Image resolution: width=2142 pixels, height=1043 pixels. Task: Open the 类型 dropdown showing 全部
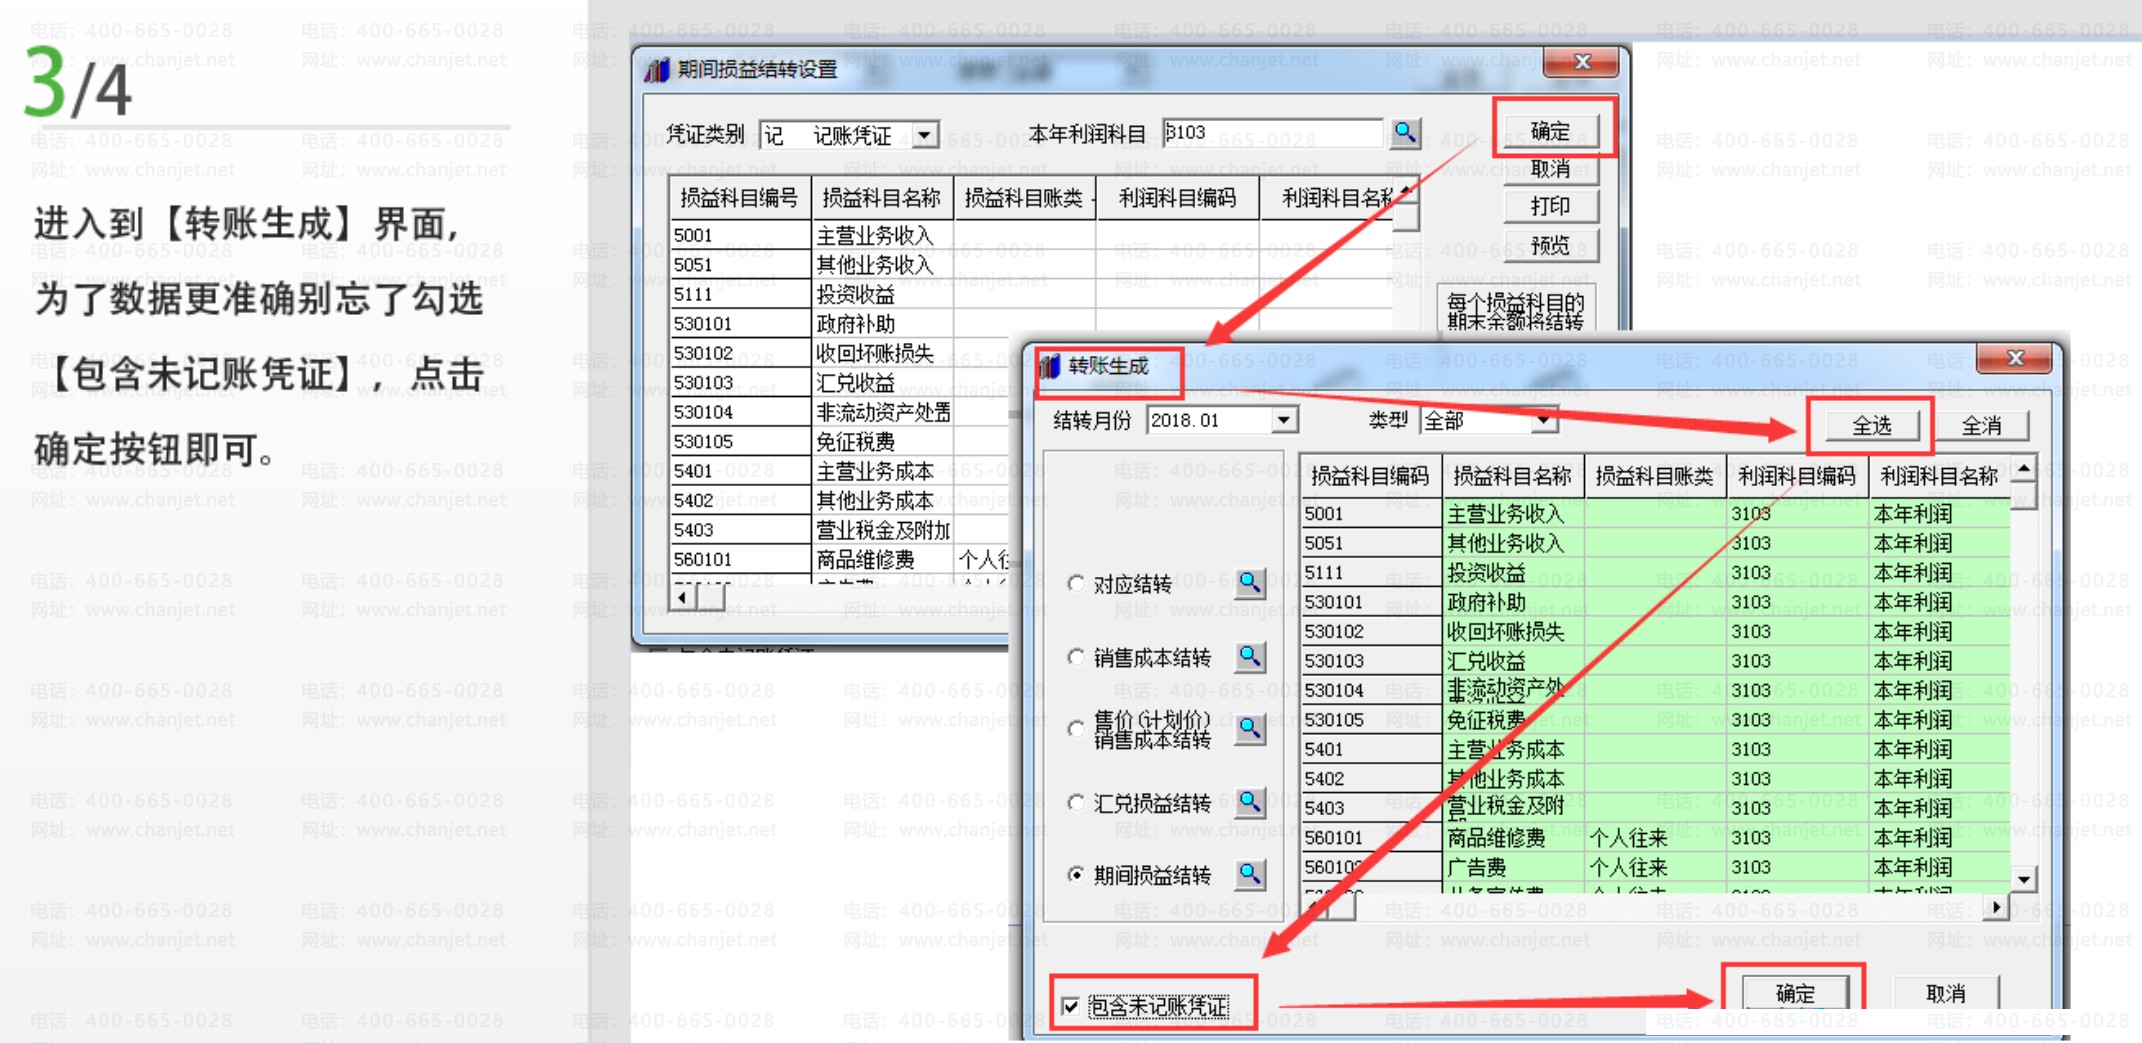point(1545,420)
